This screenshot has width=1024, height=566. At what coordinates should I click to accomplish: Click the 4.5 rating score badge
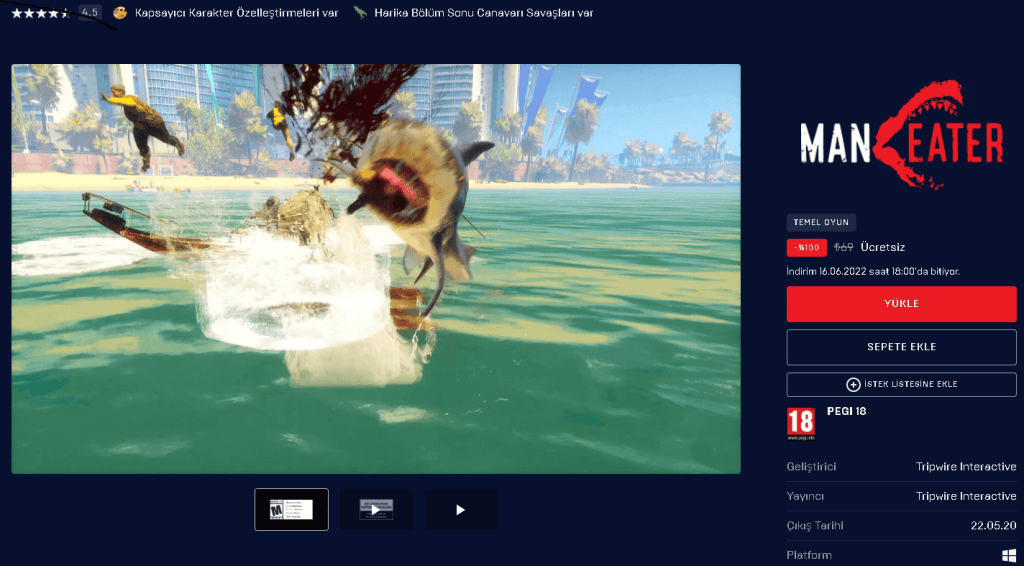coord(90,13)
